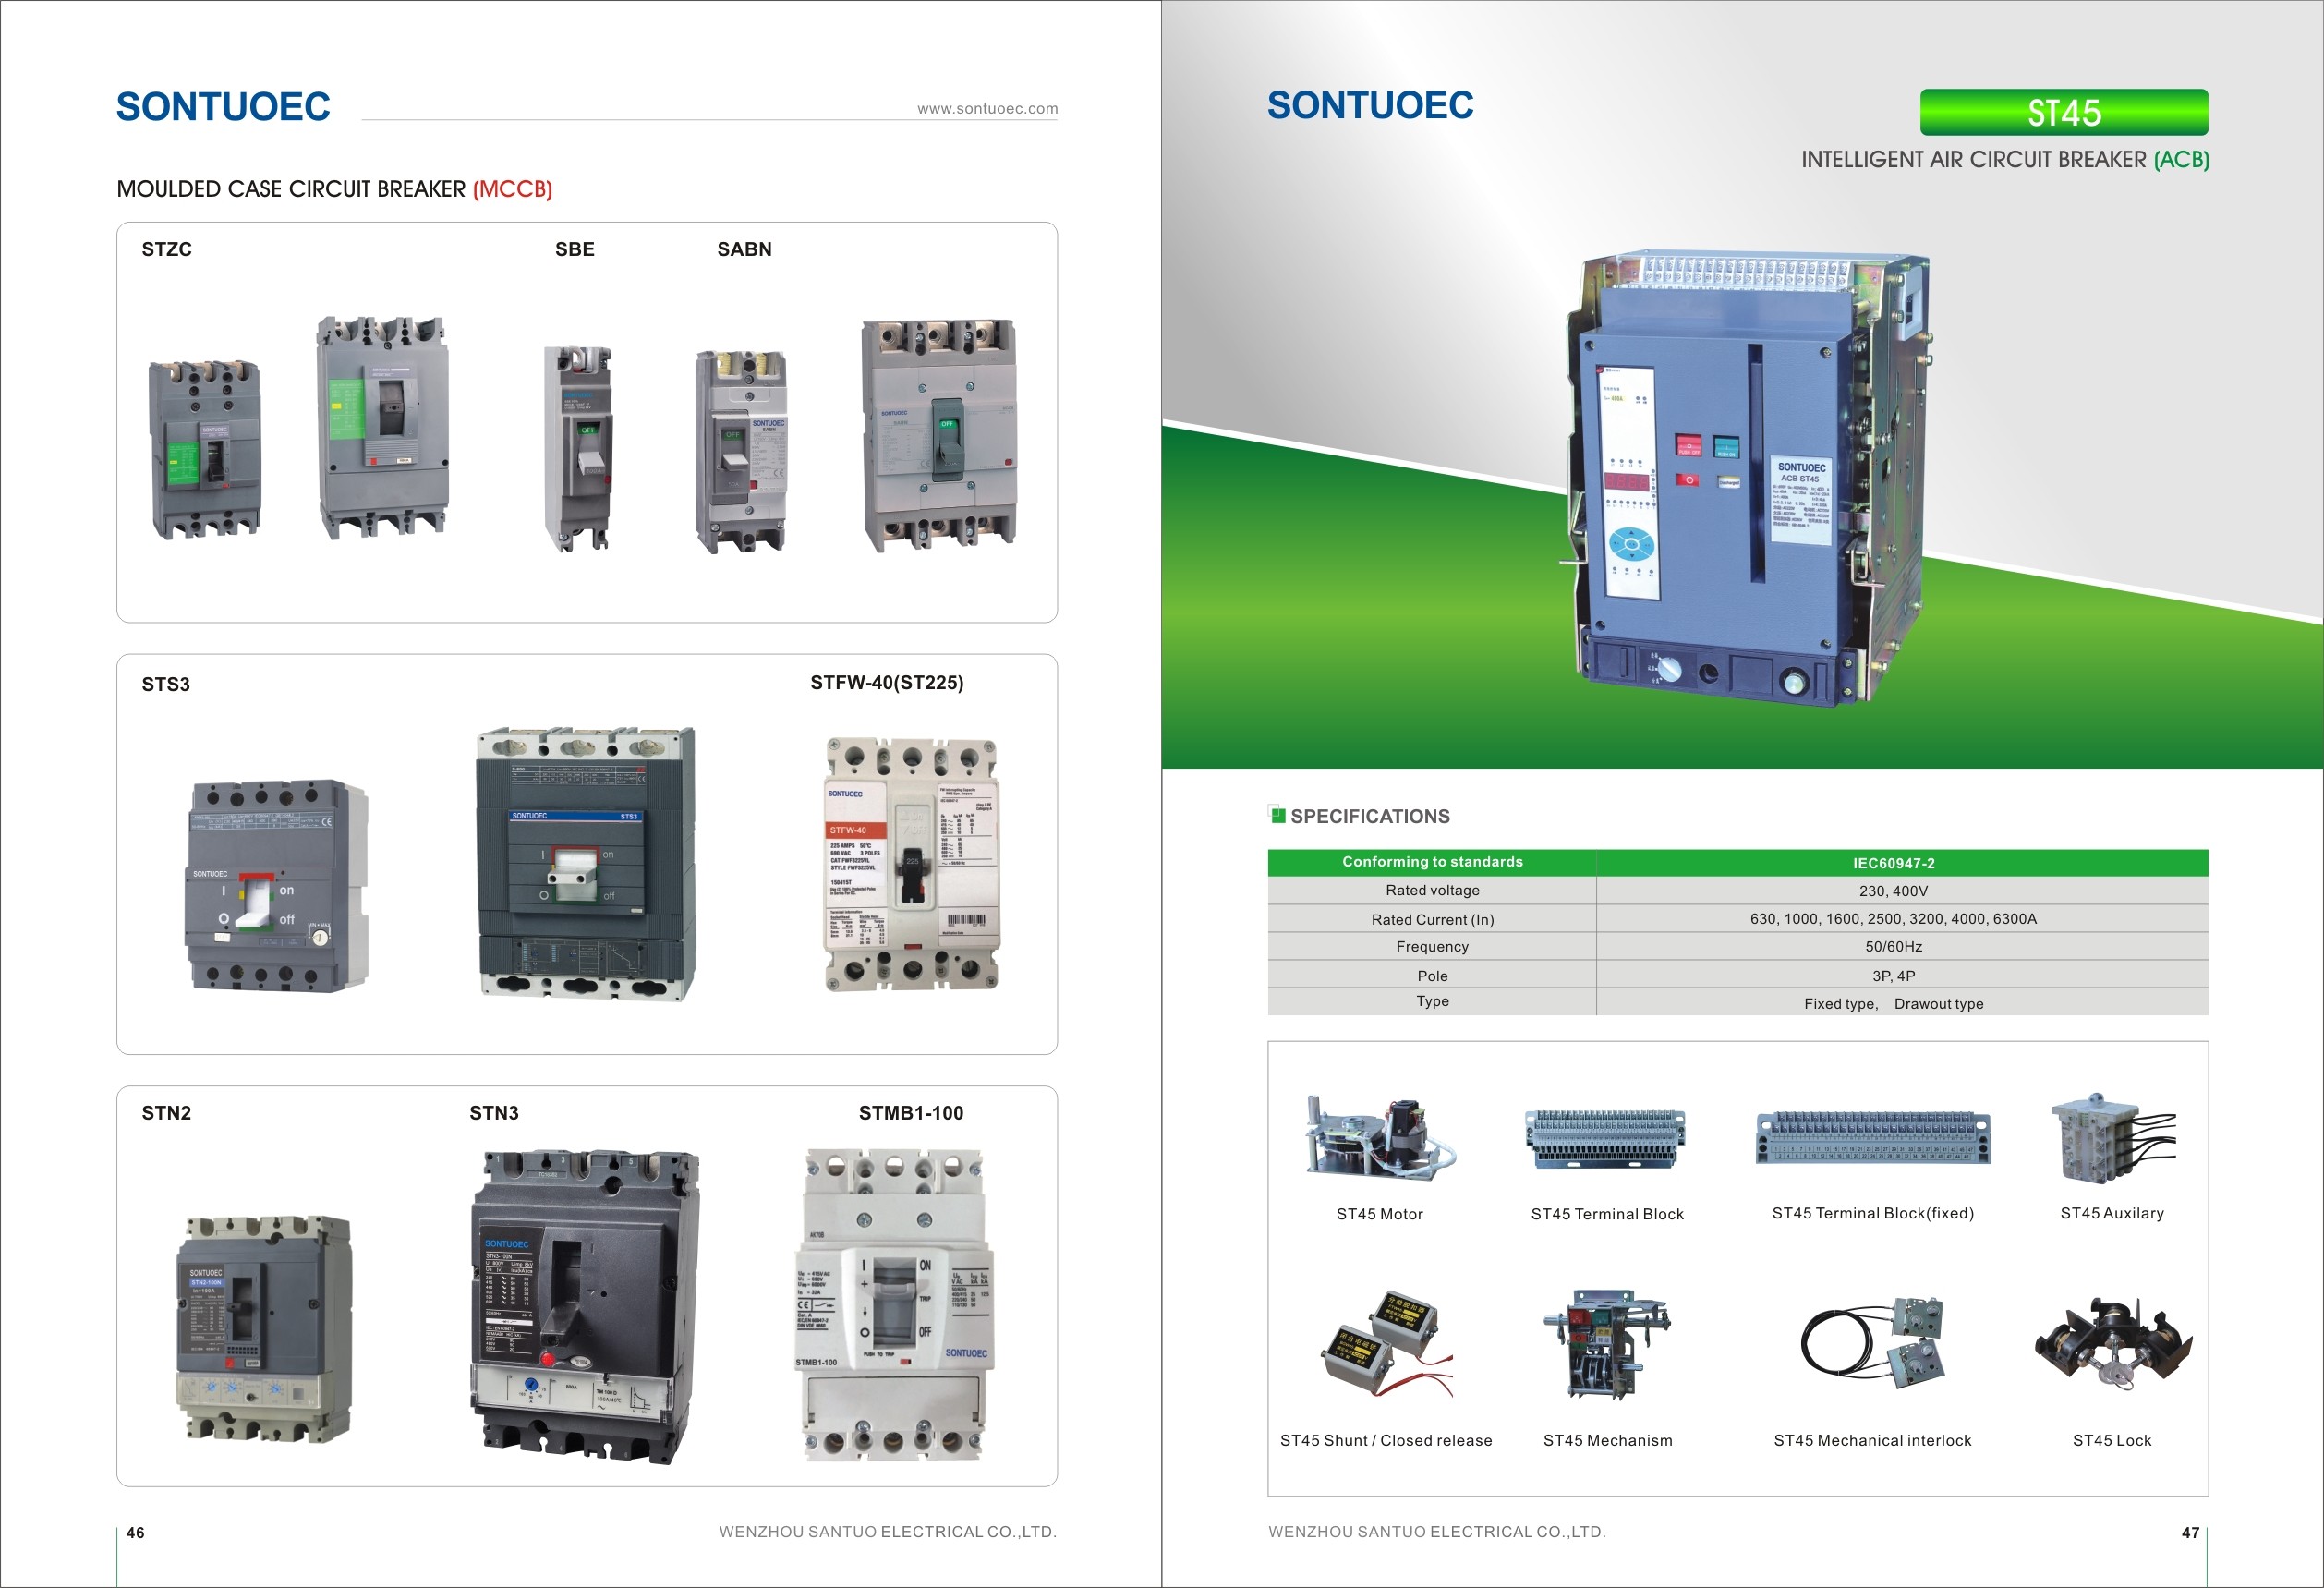Click the IEC60947-2 header cell
Image resolution: width=2324 pixels, height=1588 pixels.
pos(1902,863)
